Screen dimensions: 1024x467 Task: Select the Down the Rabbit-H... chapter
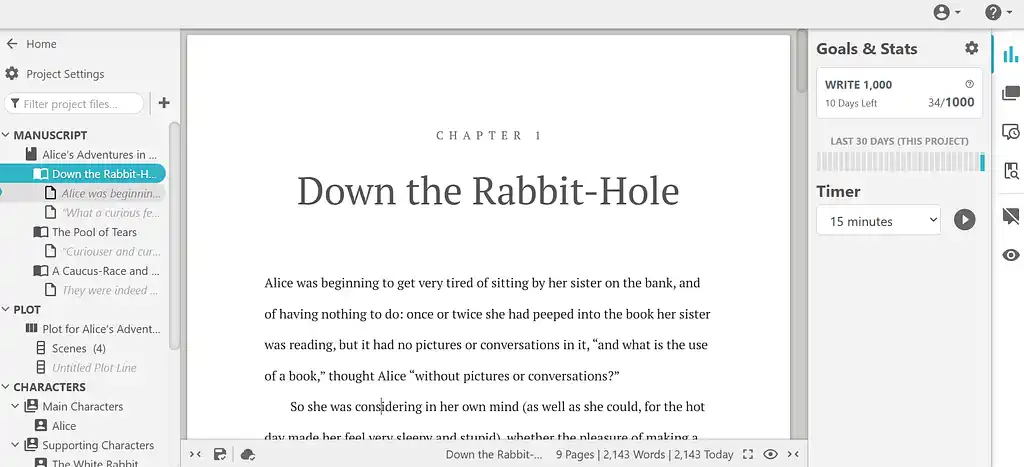tap(83, 174)
